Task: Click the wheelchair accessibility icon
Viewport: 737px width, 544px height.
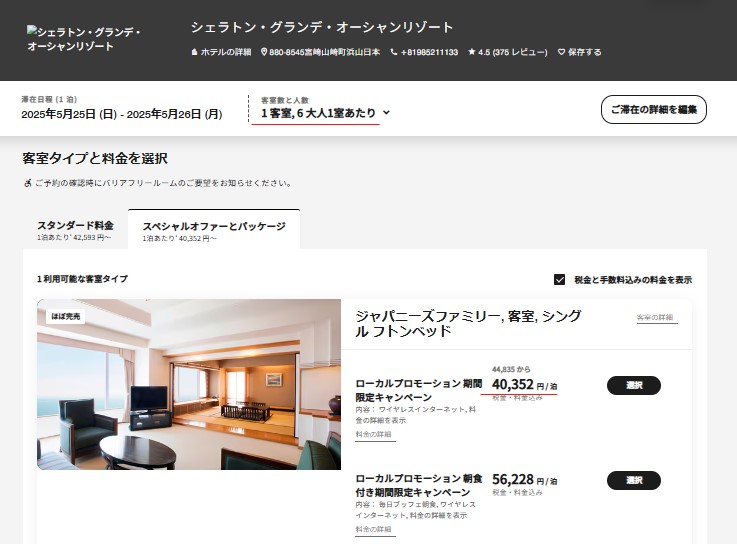Action: tap(28, 183)
